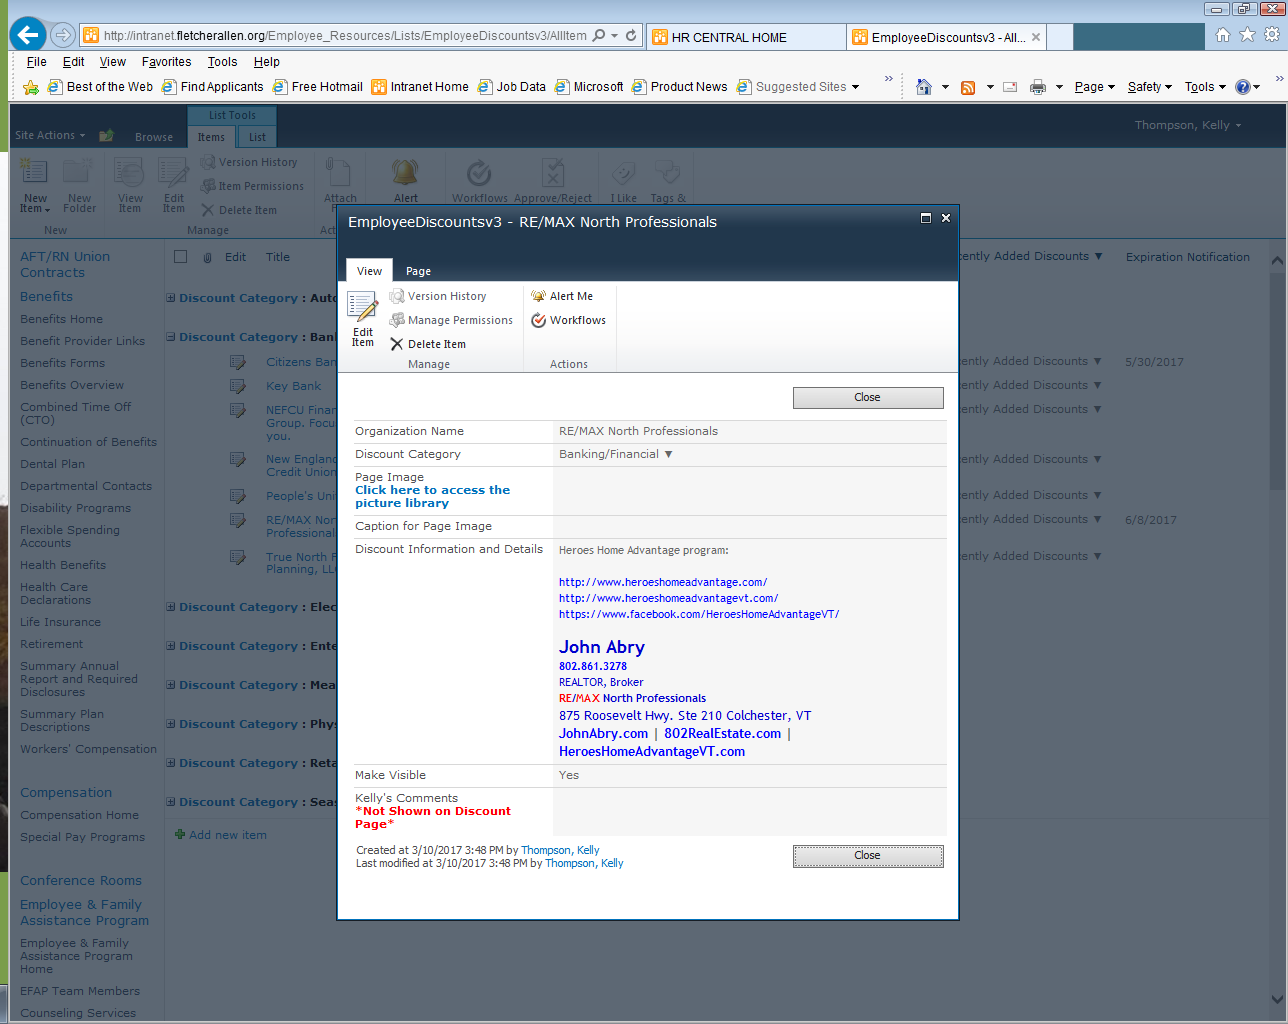Open Version History in the dialog ribbon

437,296
